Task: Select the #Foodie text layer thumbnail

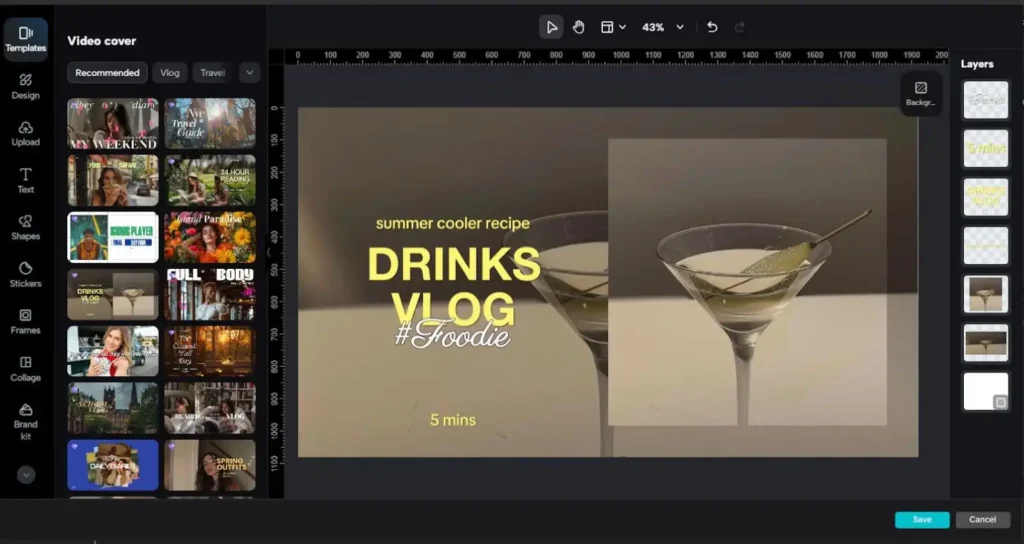Action: 985,100
